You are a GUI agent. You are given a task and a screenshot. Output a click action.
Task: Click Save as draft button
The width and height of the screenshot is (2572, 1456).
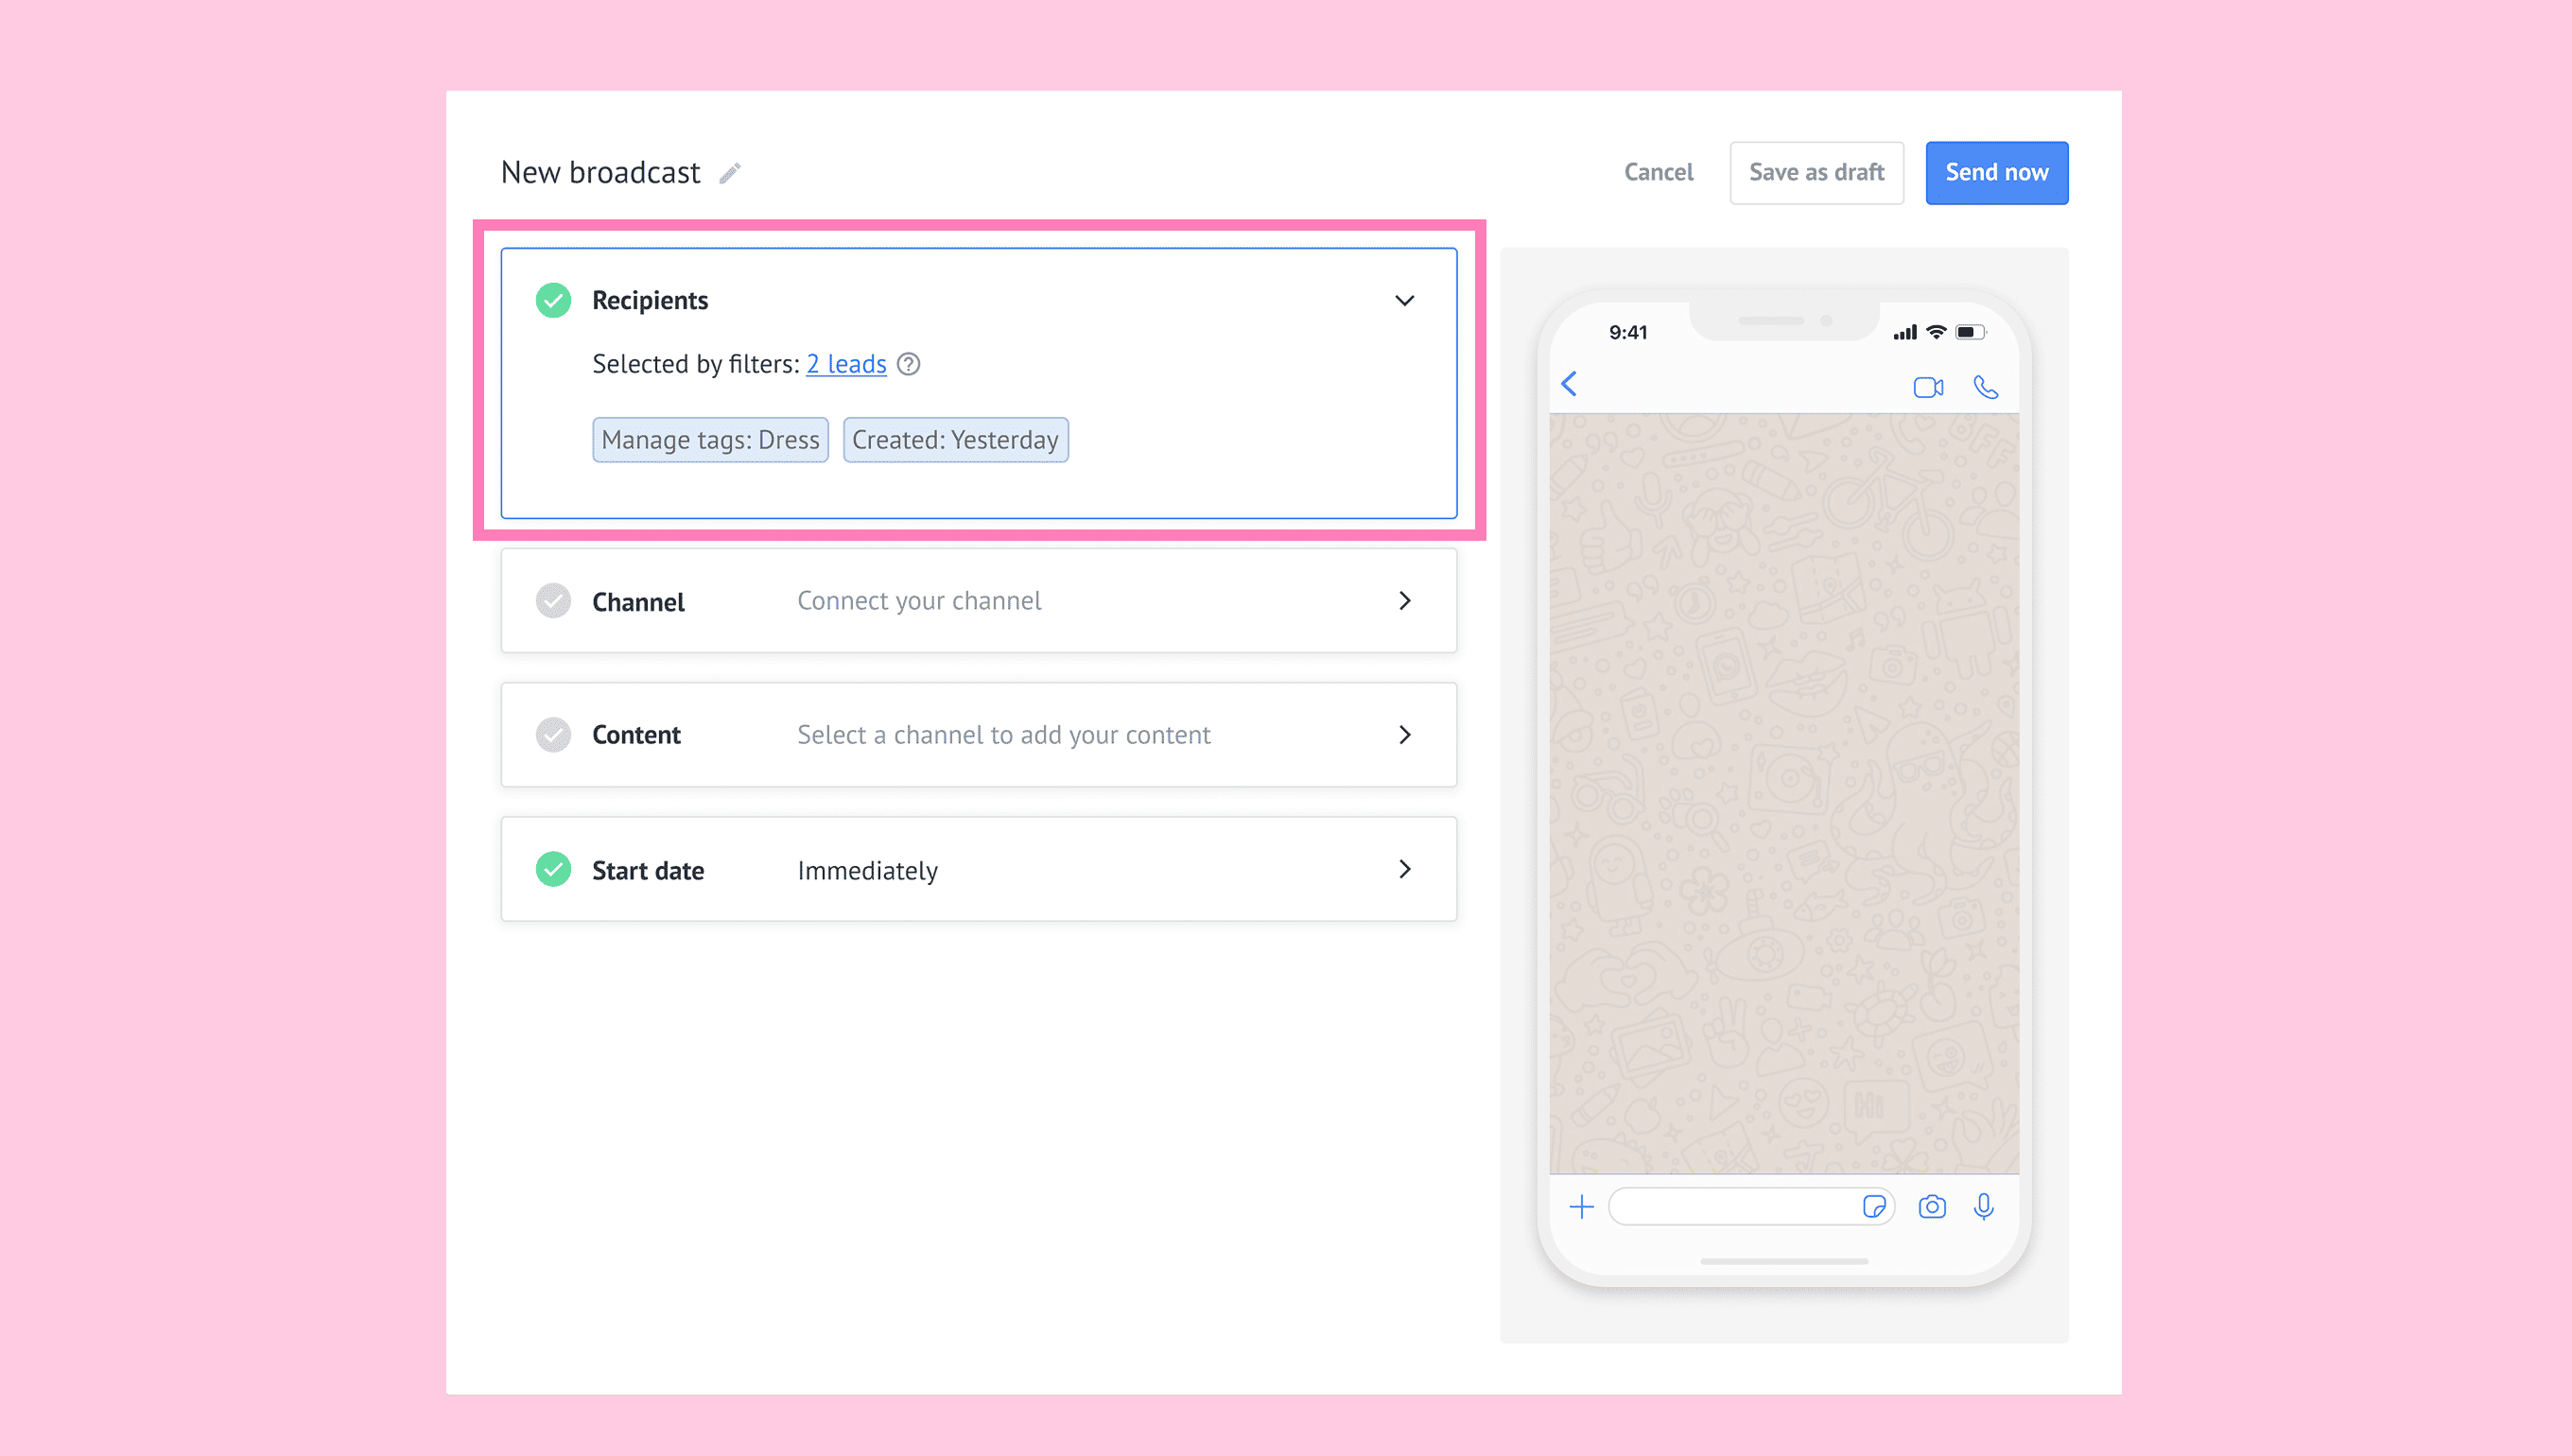click(1817, 173)
